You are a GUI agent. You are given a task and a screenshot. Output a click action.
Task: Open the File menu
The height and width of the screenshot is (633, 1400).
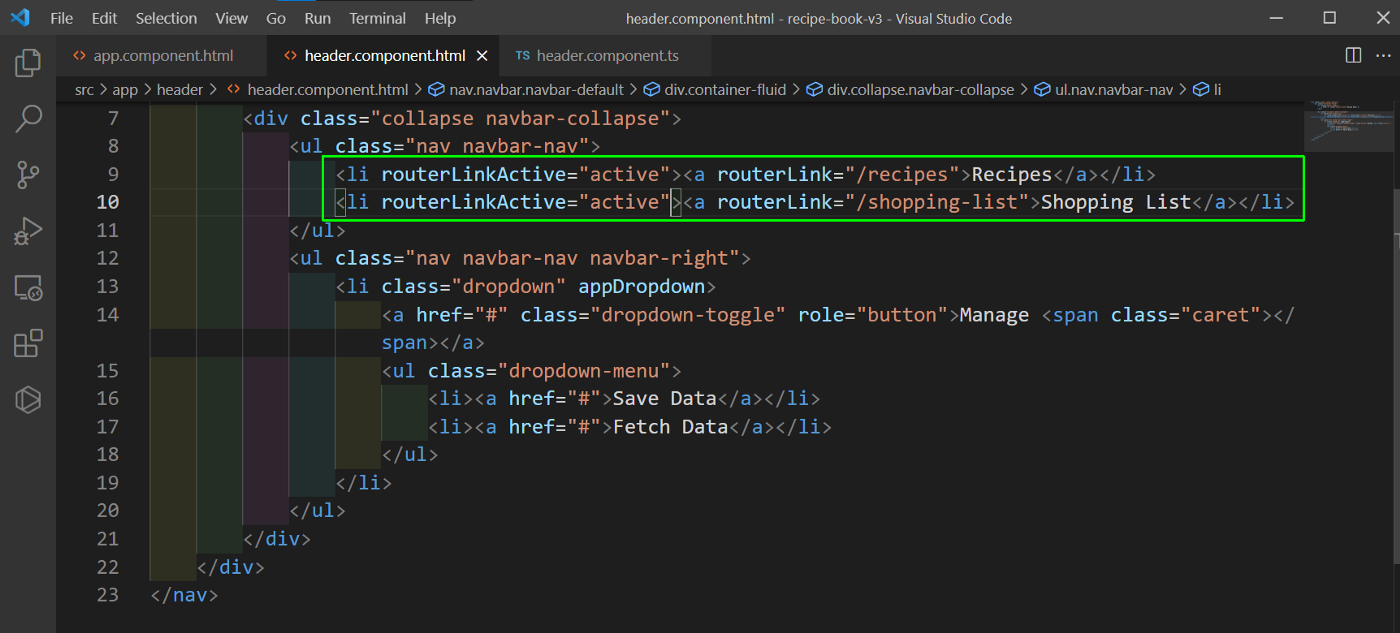click(x=61, y=18)
